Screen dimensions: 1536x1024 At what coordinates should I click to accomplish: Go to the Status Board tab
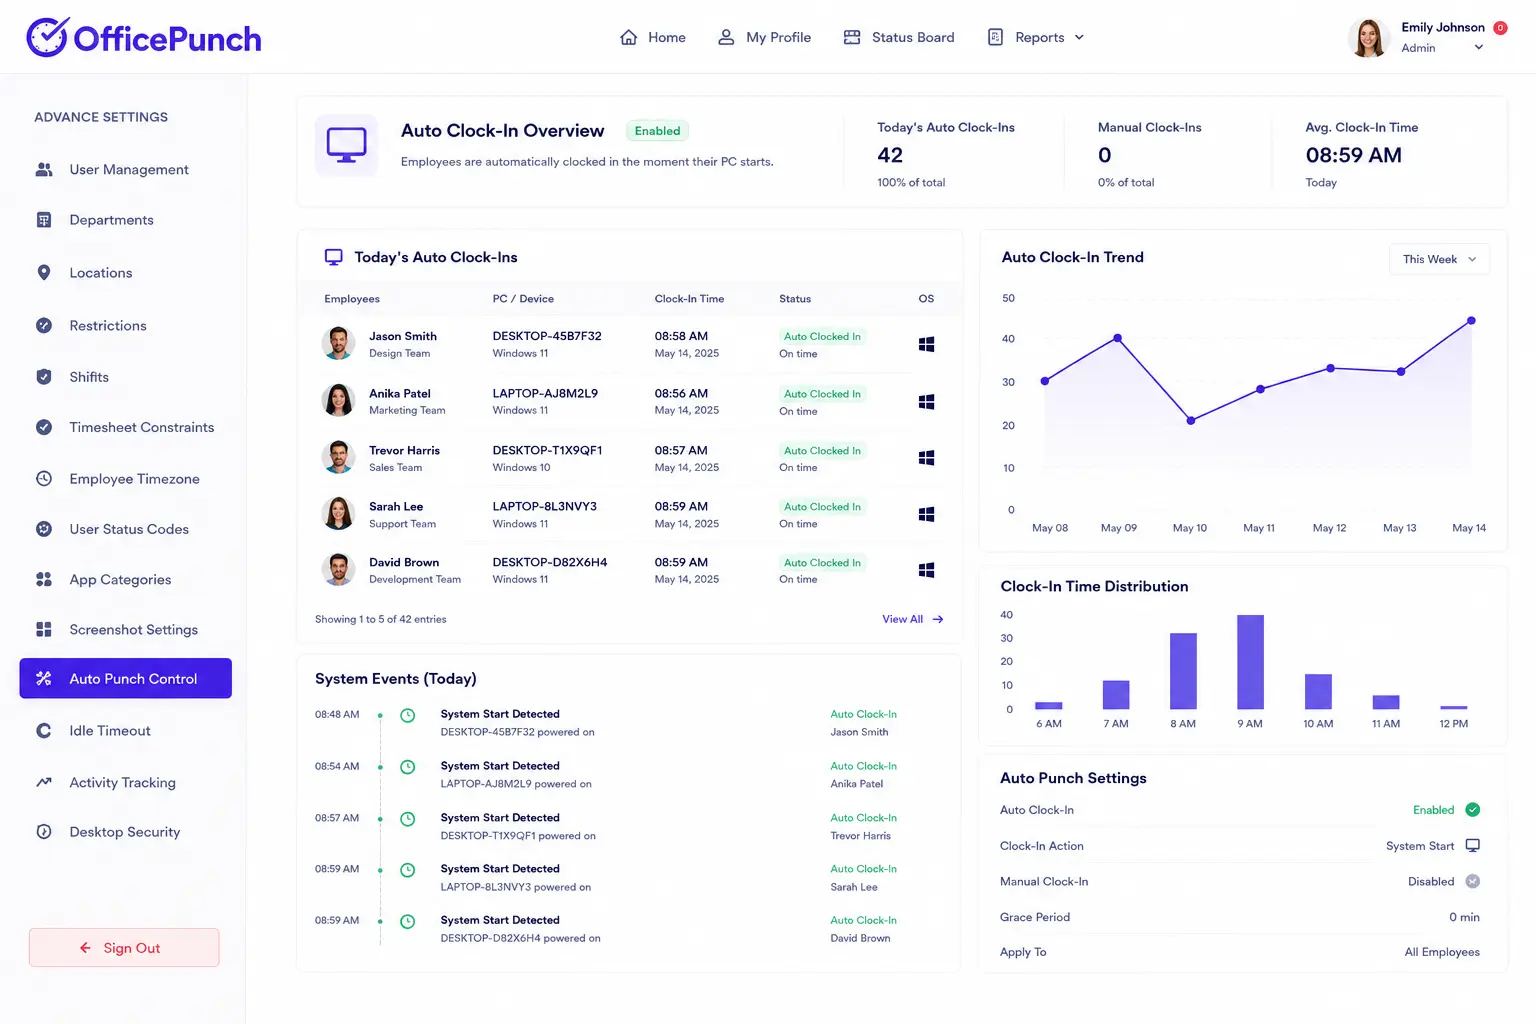[x=899, y=37]
